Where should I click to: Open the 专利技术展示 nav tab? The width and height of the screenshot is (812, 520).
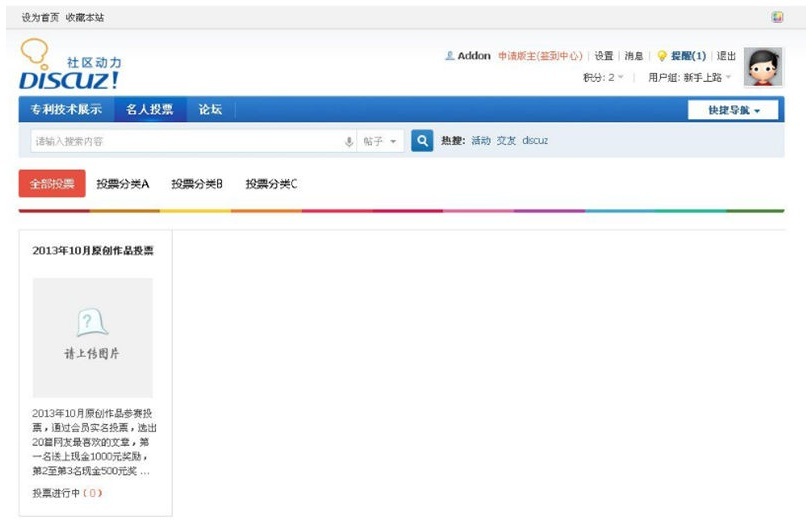[x=66, y=109]
